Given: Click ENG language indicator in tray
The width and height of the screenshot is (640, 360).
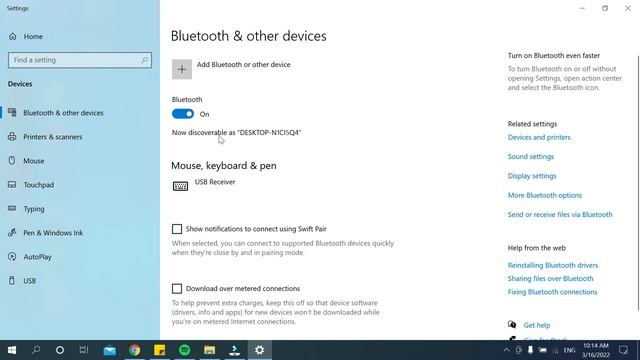Looking at the screenshot, I should [x=569, y=350].
